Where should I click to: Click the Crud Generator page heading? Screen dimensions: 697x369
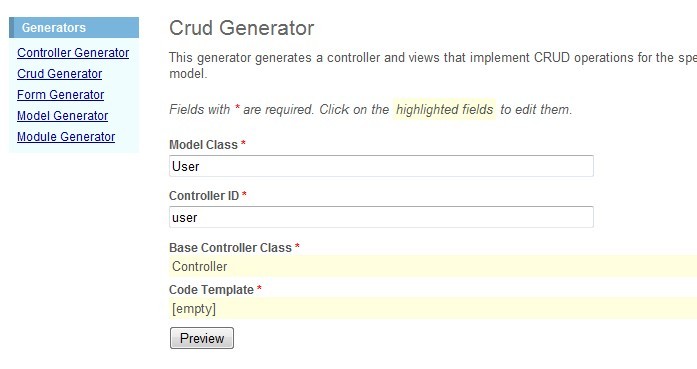[x=241, y=28]
